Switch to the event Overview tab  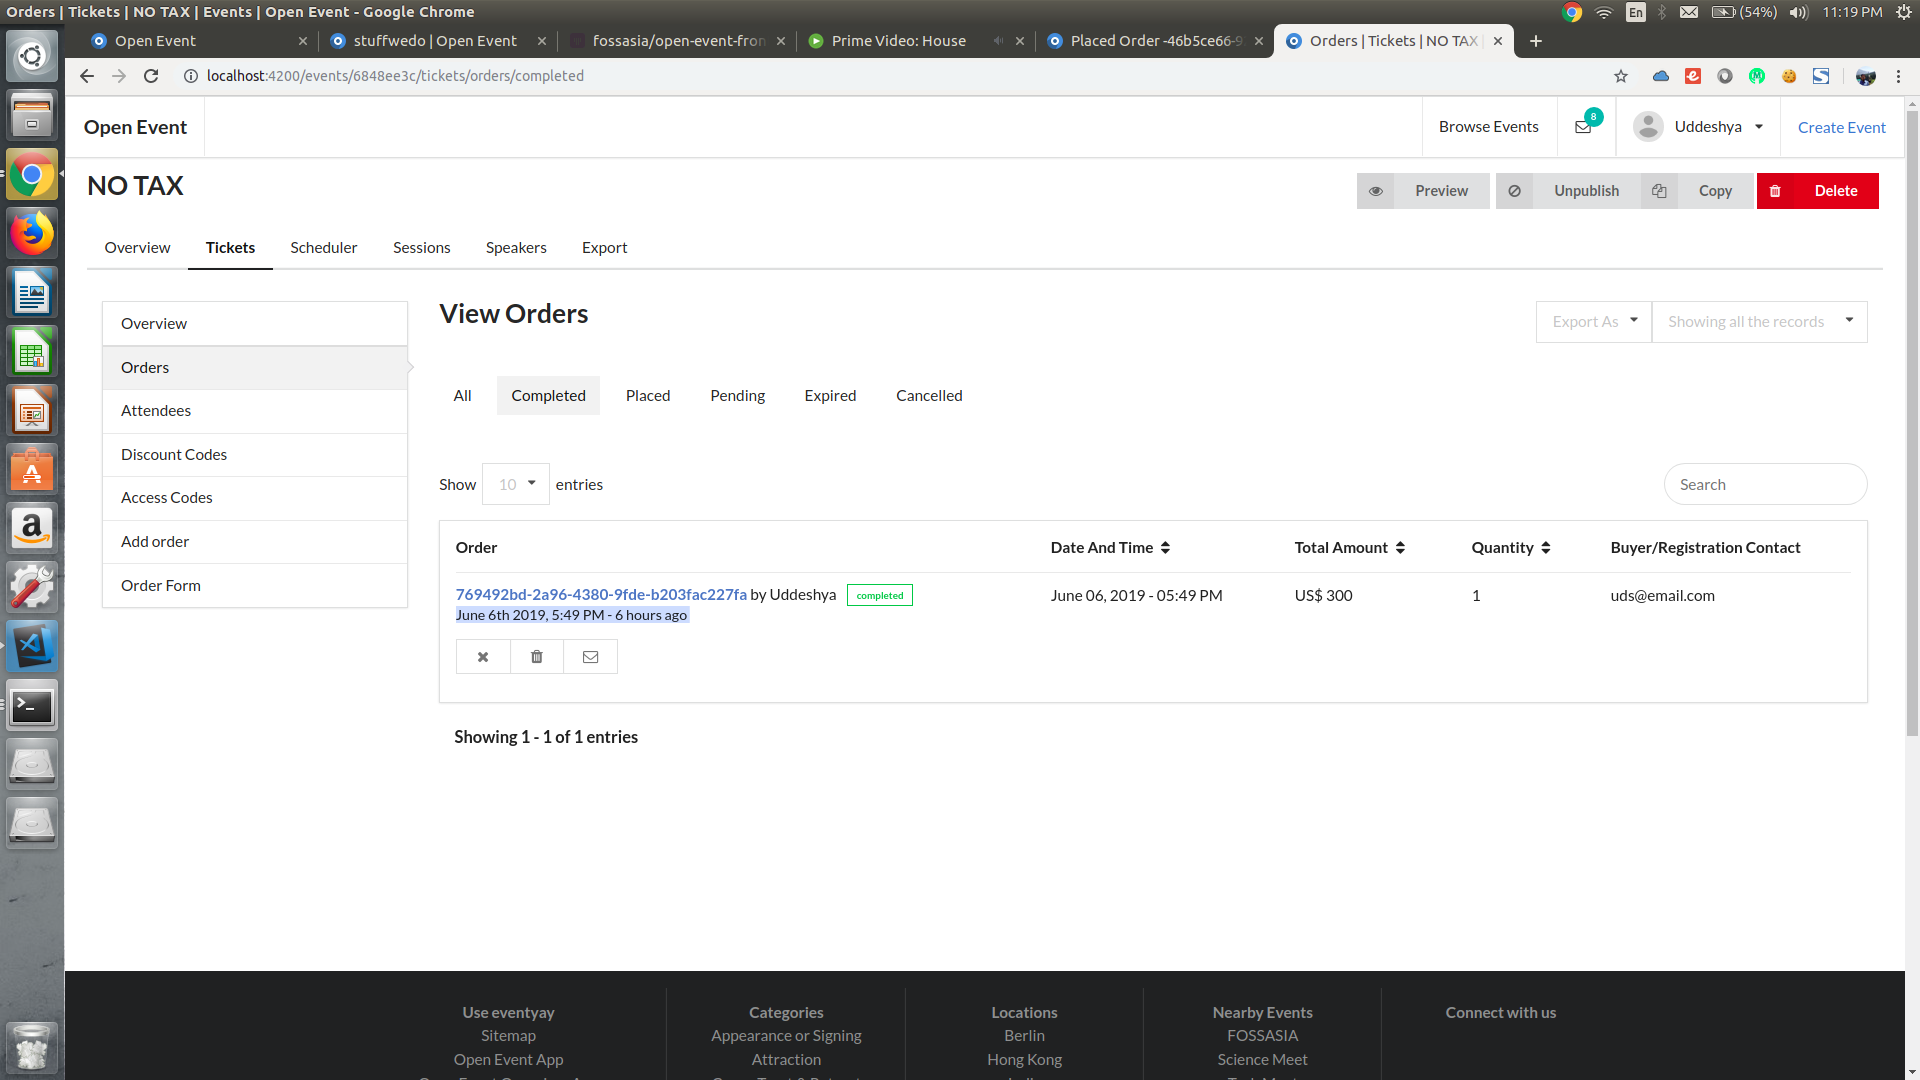coord(137,248)
